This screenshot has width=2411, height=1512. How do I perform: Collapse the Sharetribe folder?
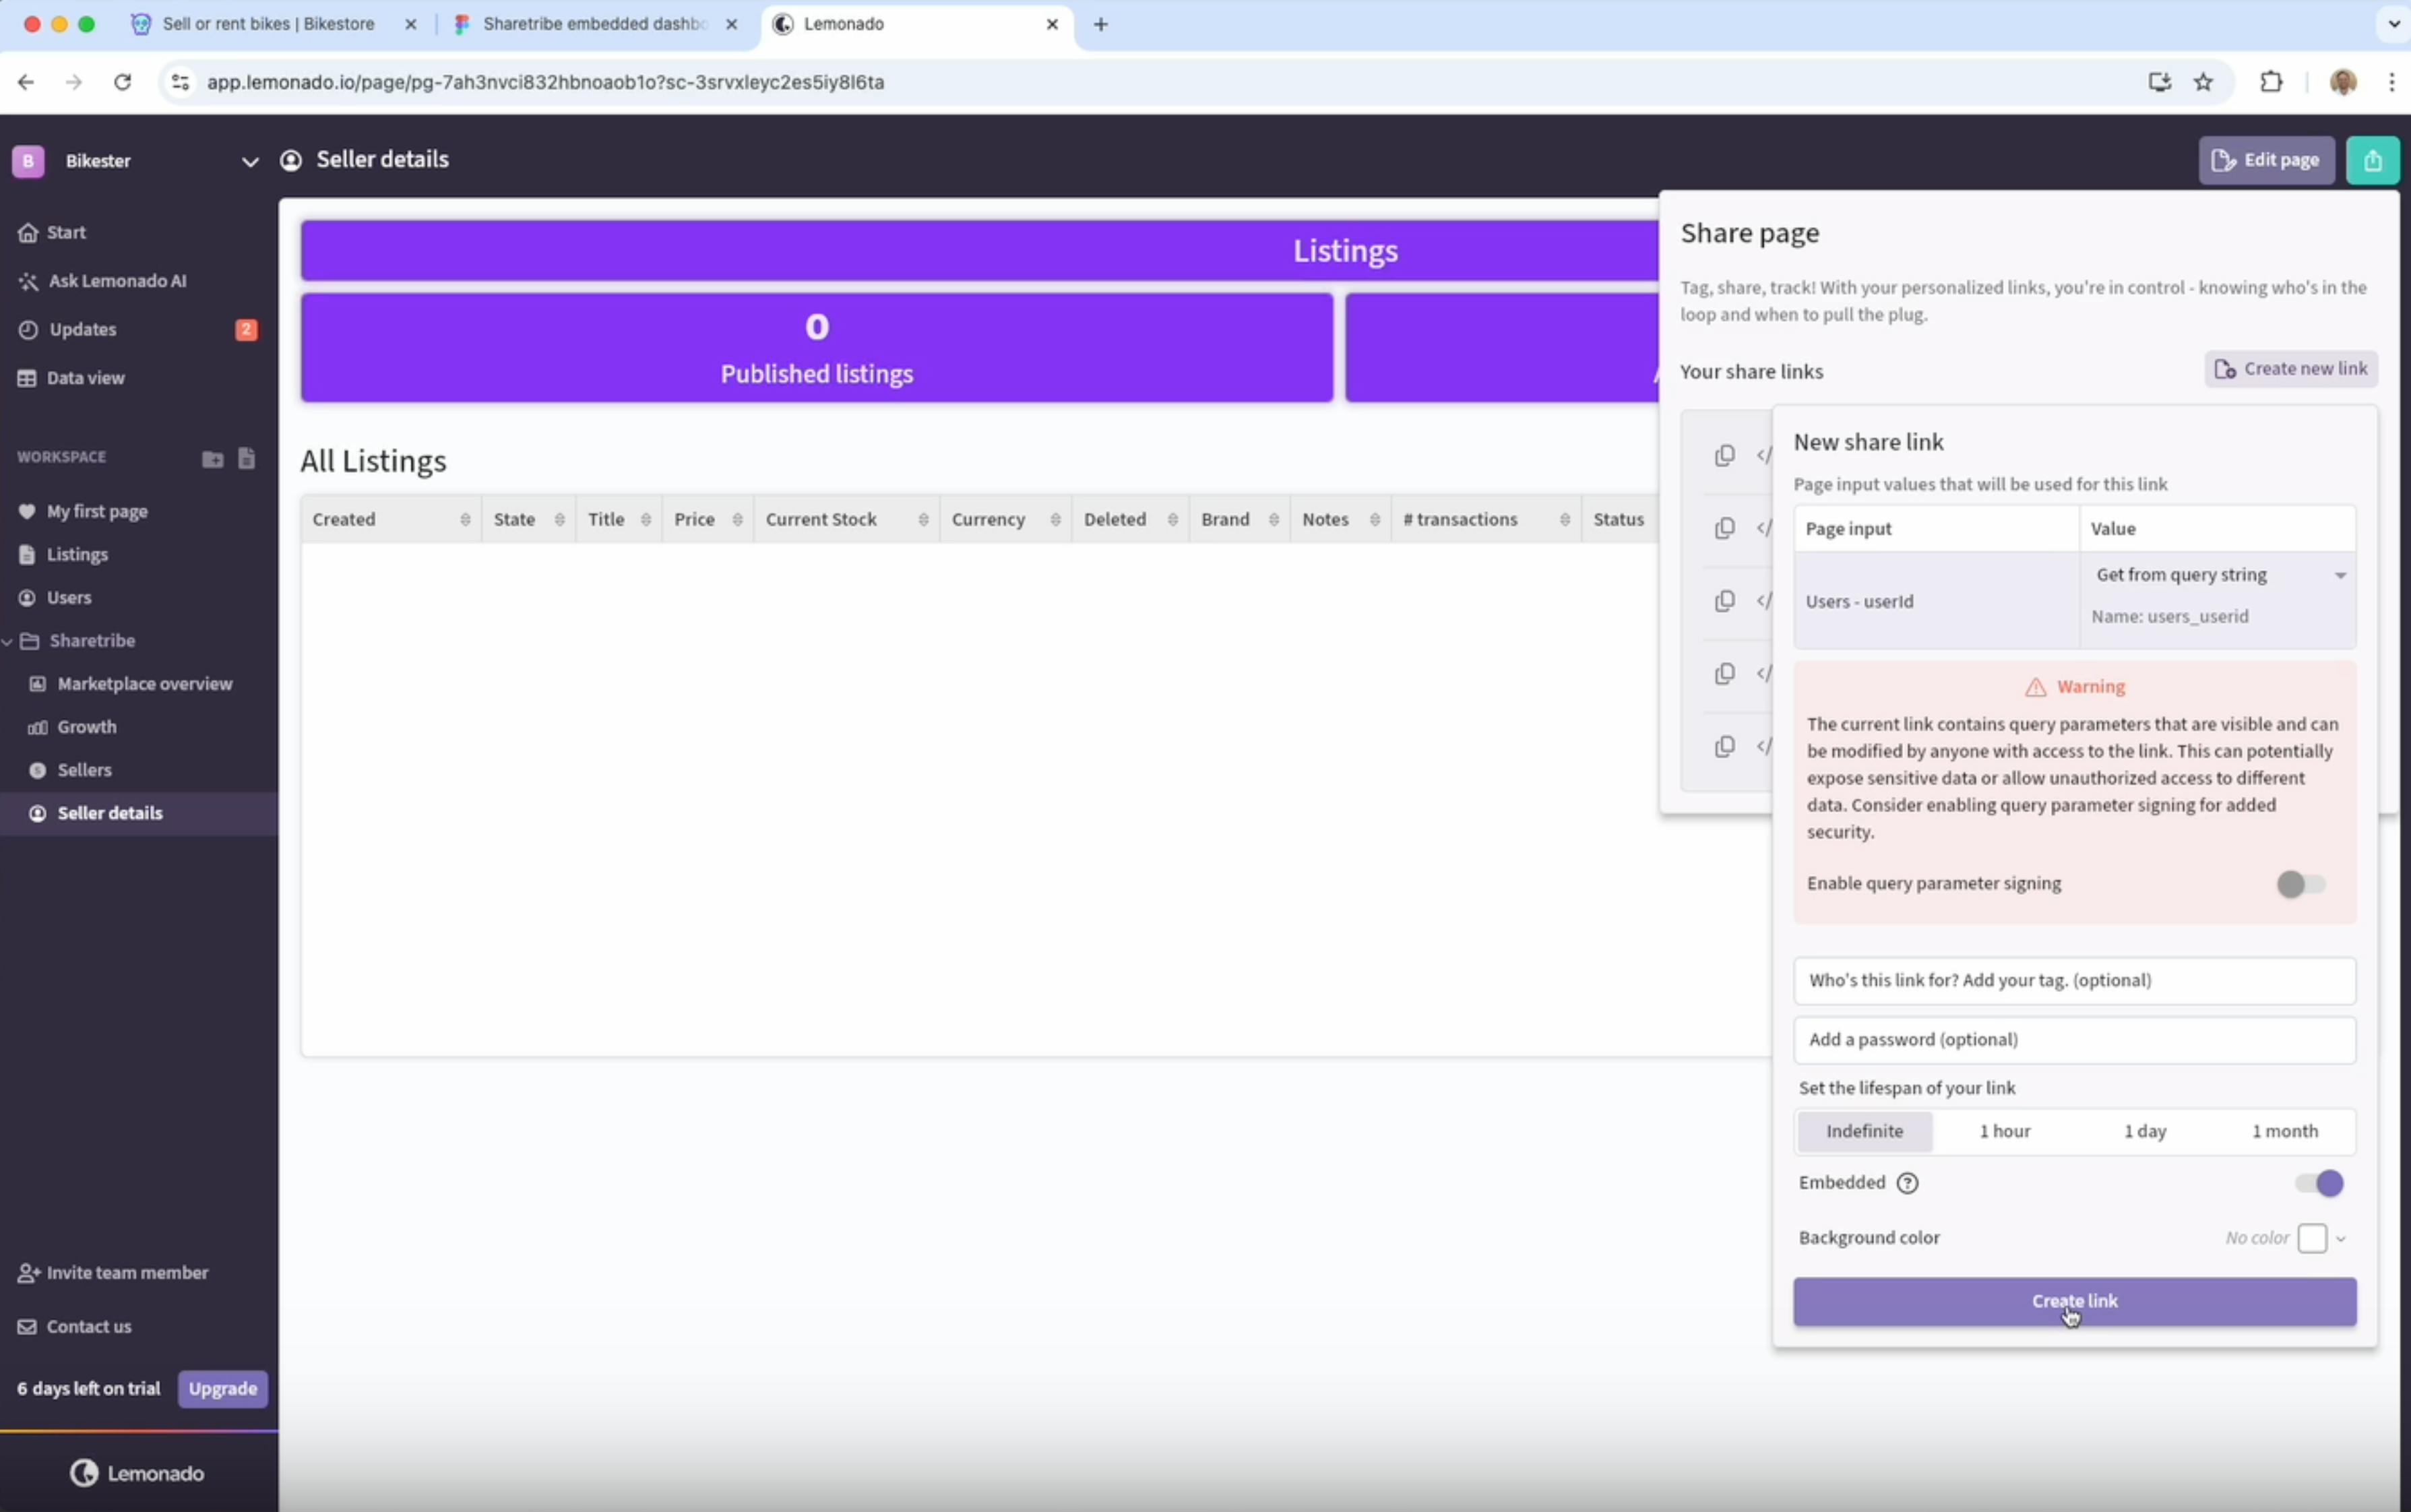(x=8, y=641)
